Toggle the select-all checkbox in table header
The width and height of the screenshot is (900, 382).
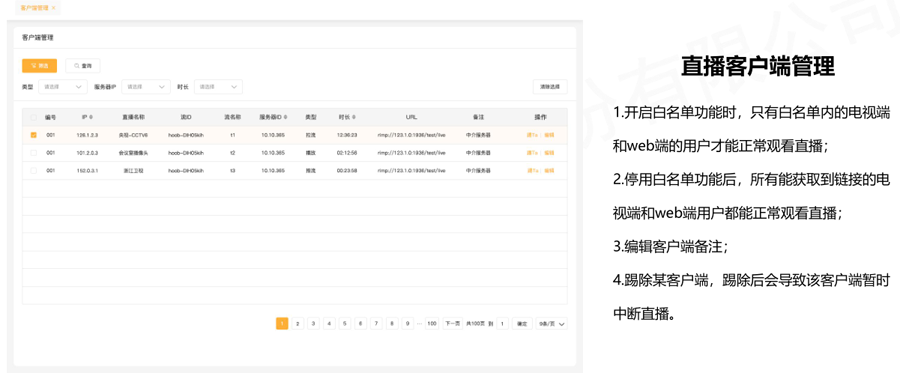pyautogui.click(x=33, y=117)
